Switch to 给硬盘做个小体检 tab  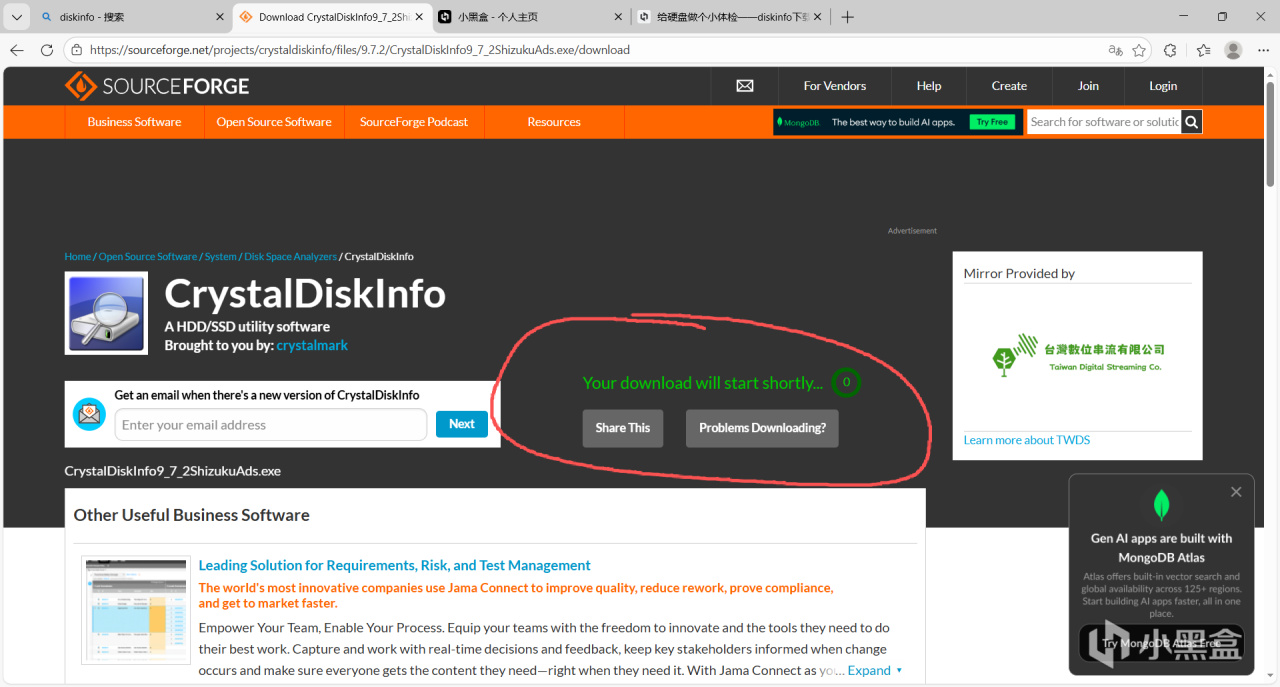coord(732,17)
